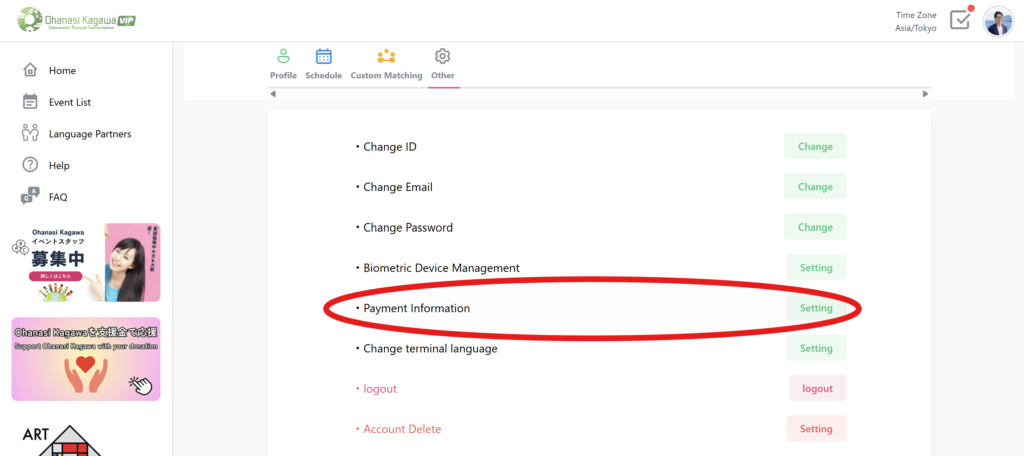Switch to the Profile tab

[x=283, y=64]
